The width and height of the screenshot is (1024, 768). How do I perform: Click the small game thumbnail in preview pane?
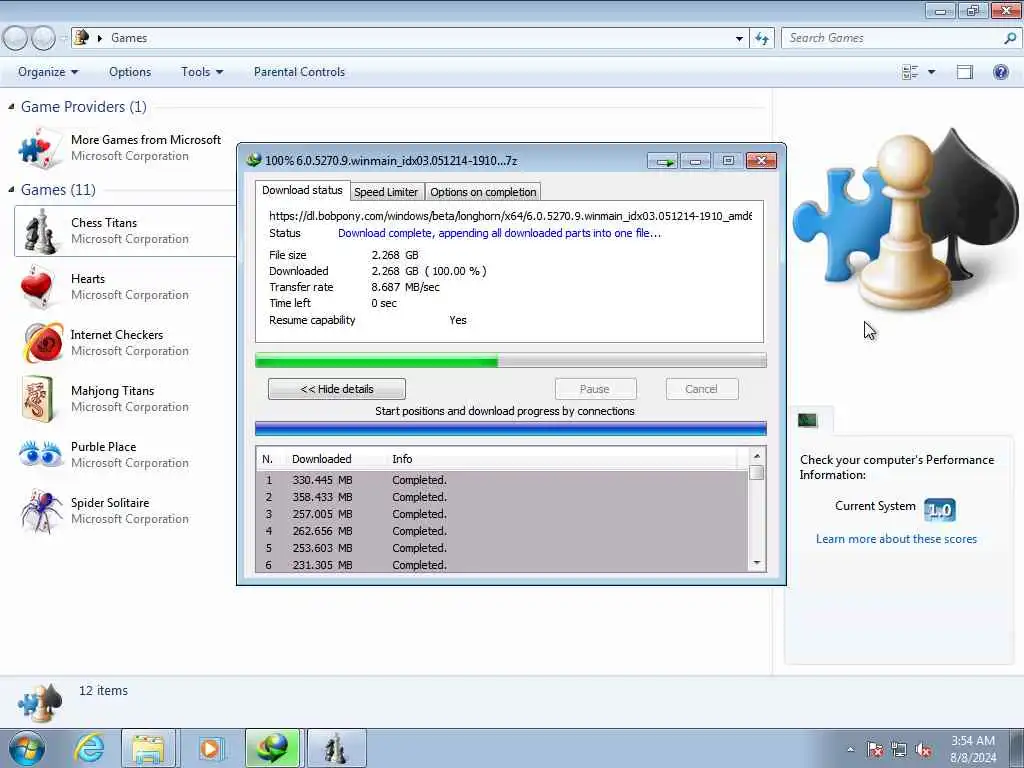(807, 420)
